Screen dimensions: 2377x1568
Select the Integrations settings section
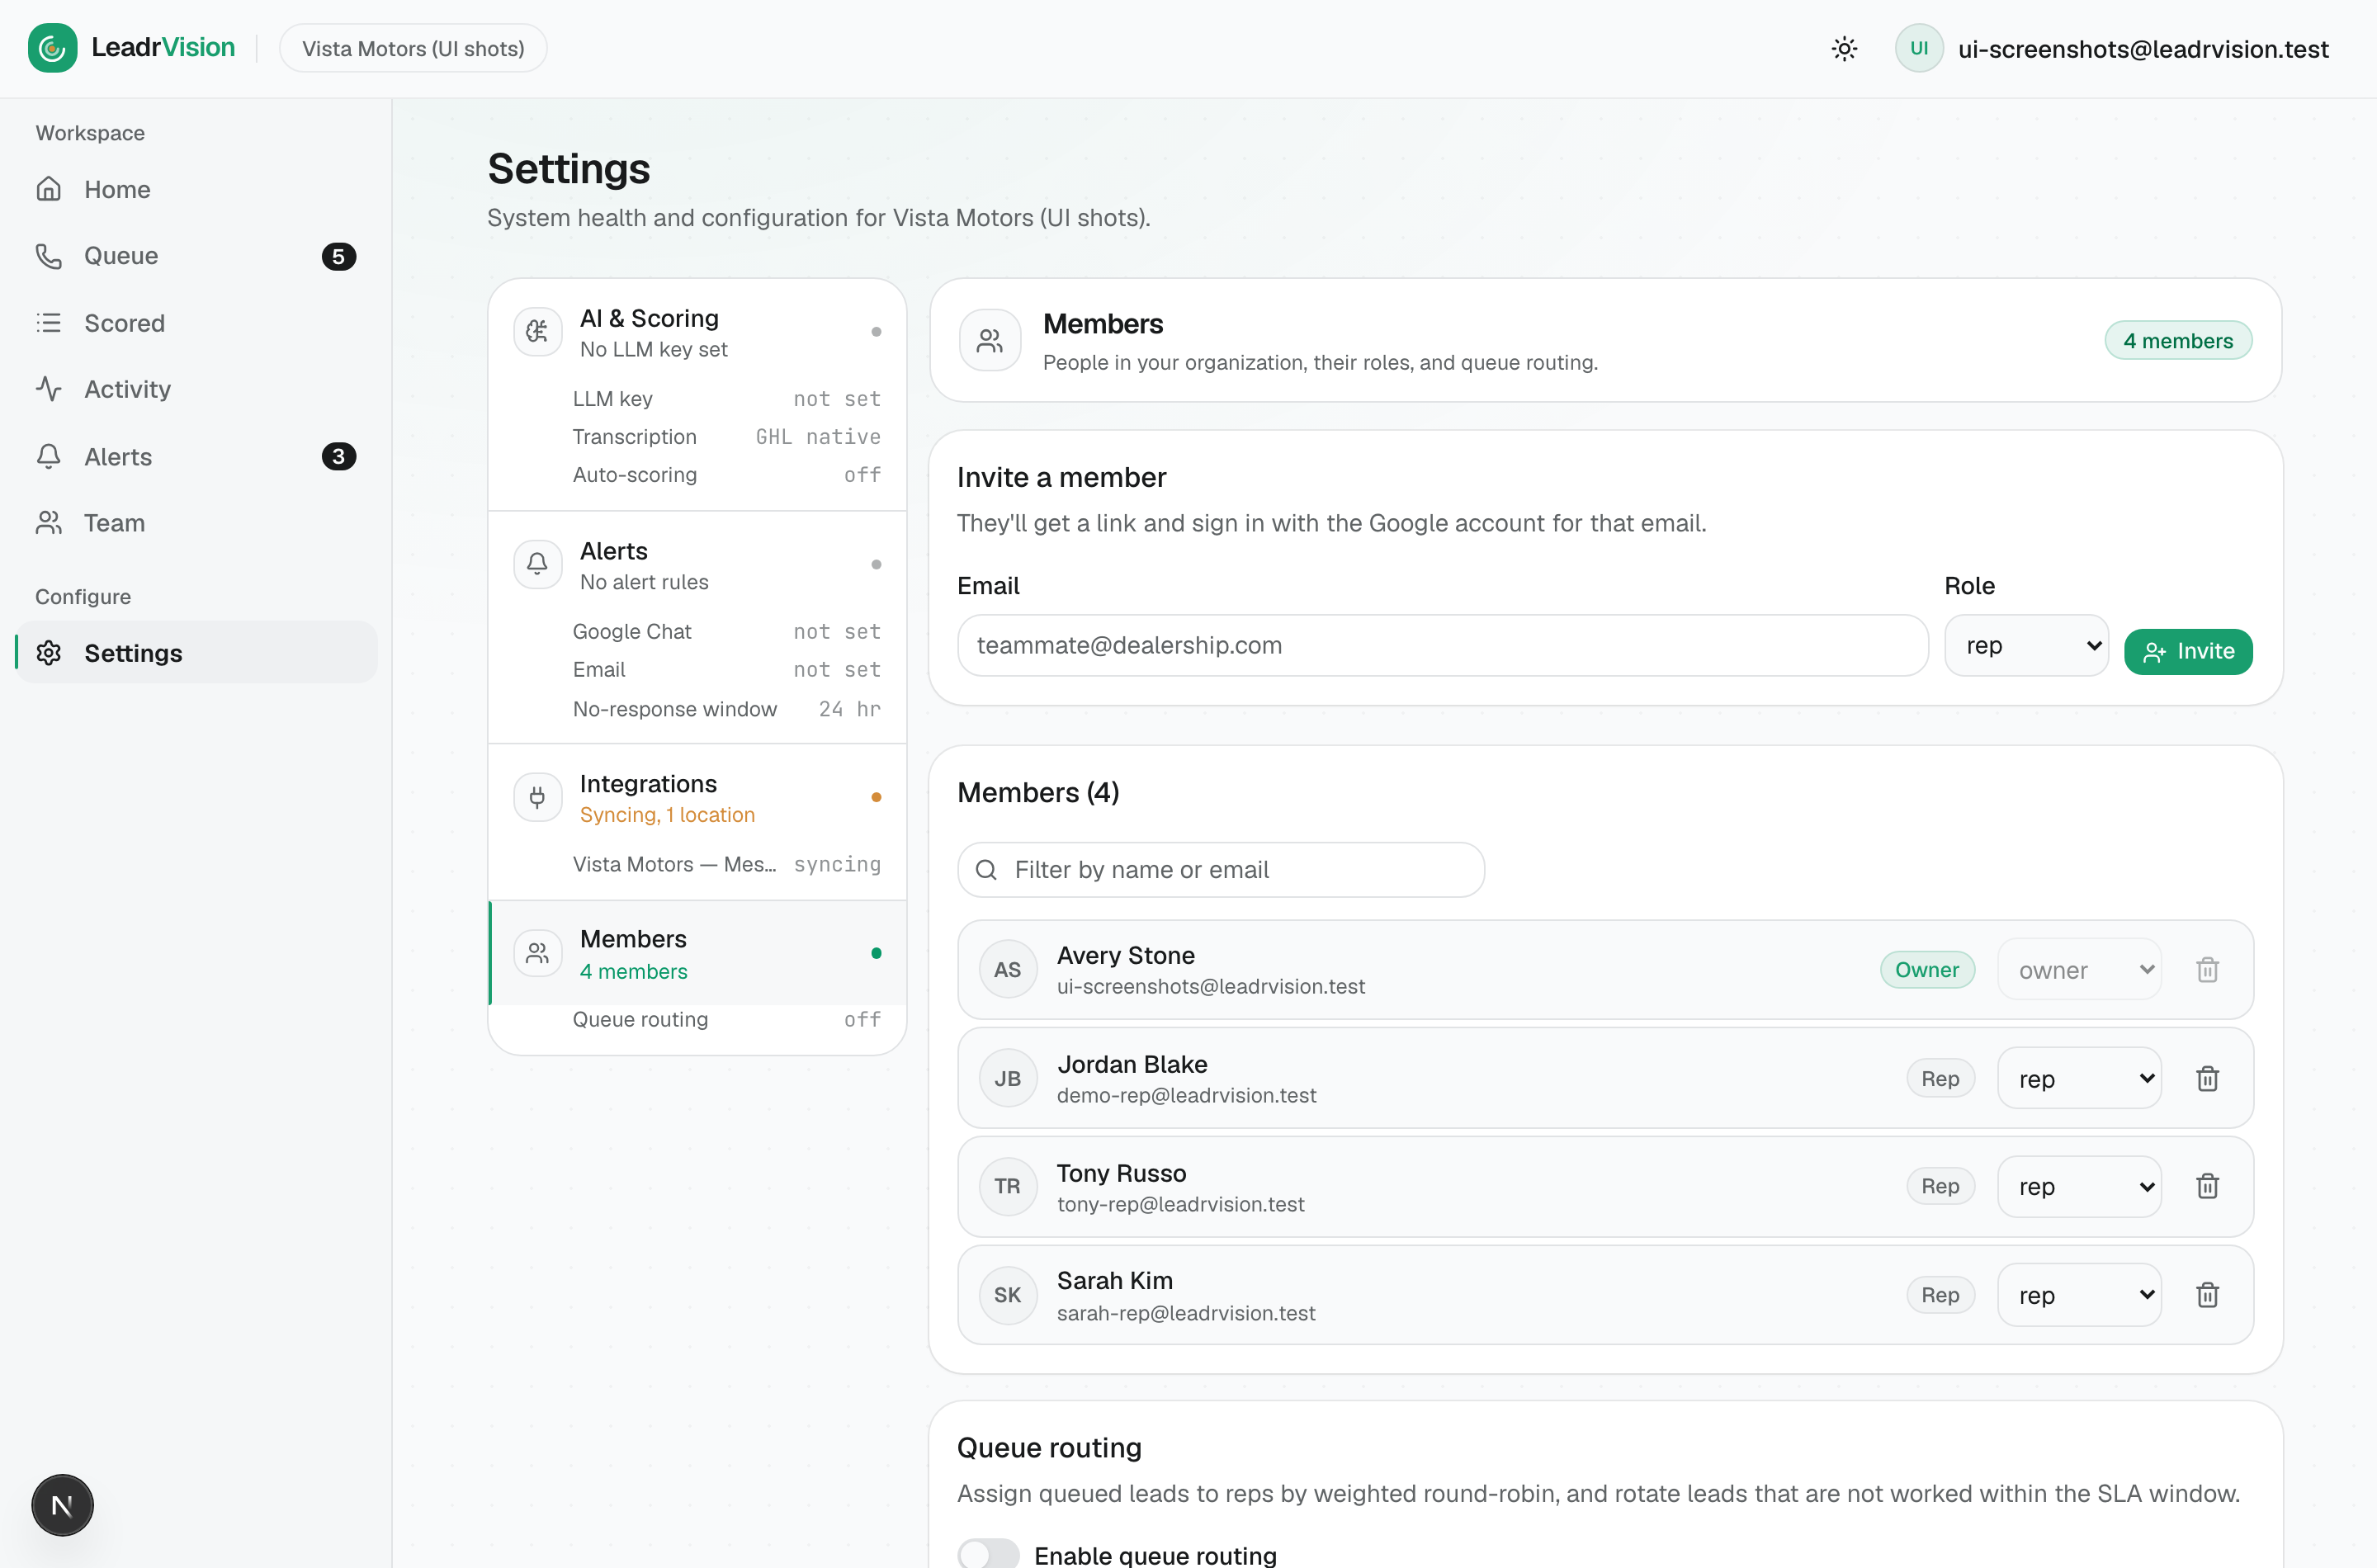[697, 798]
